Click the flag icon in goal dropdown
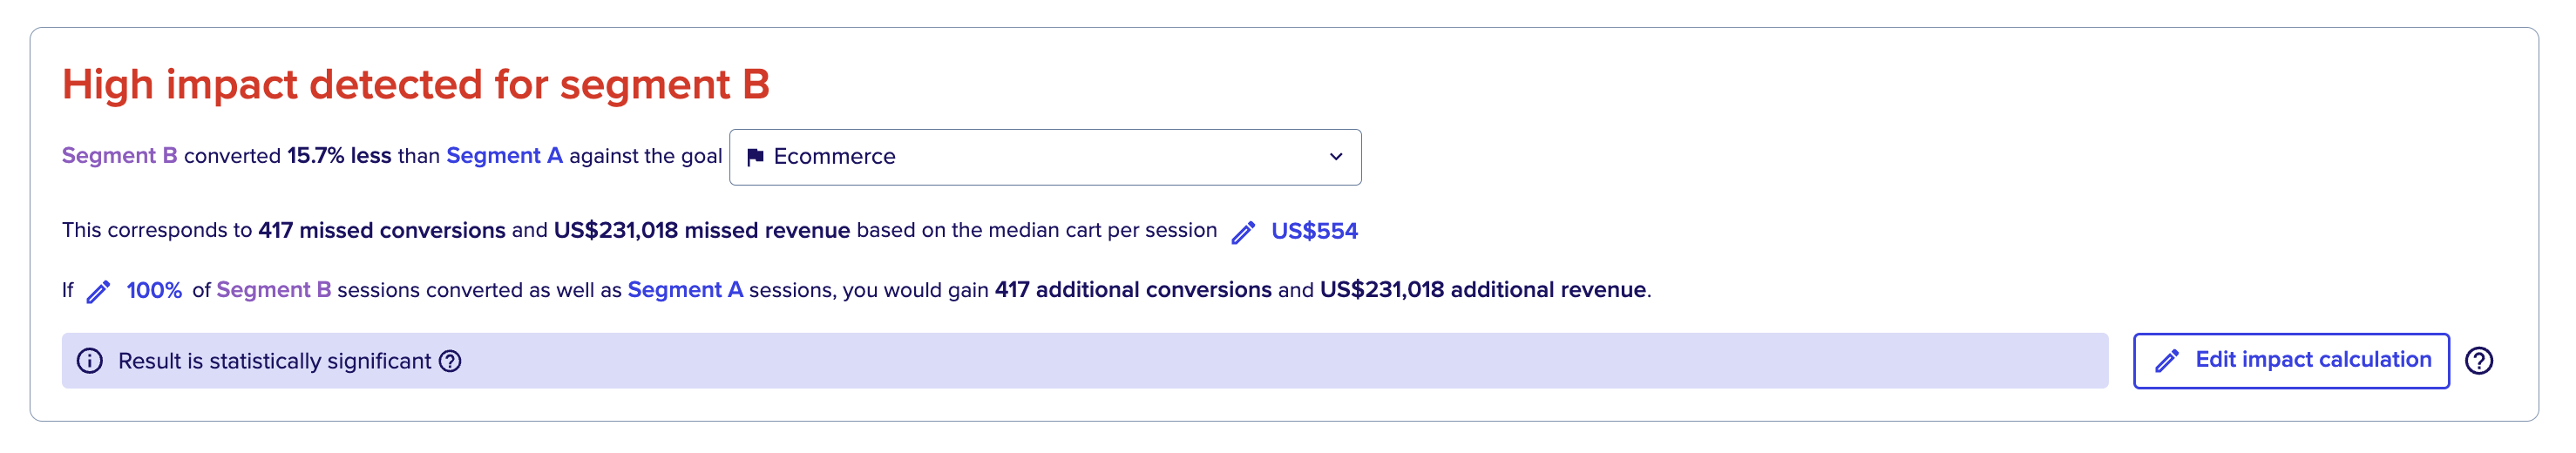The height and width of the screenshot is (453, 2576). click(756, 157)
